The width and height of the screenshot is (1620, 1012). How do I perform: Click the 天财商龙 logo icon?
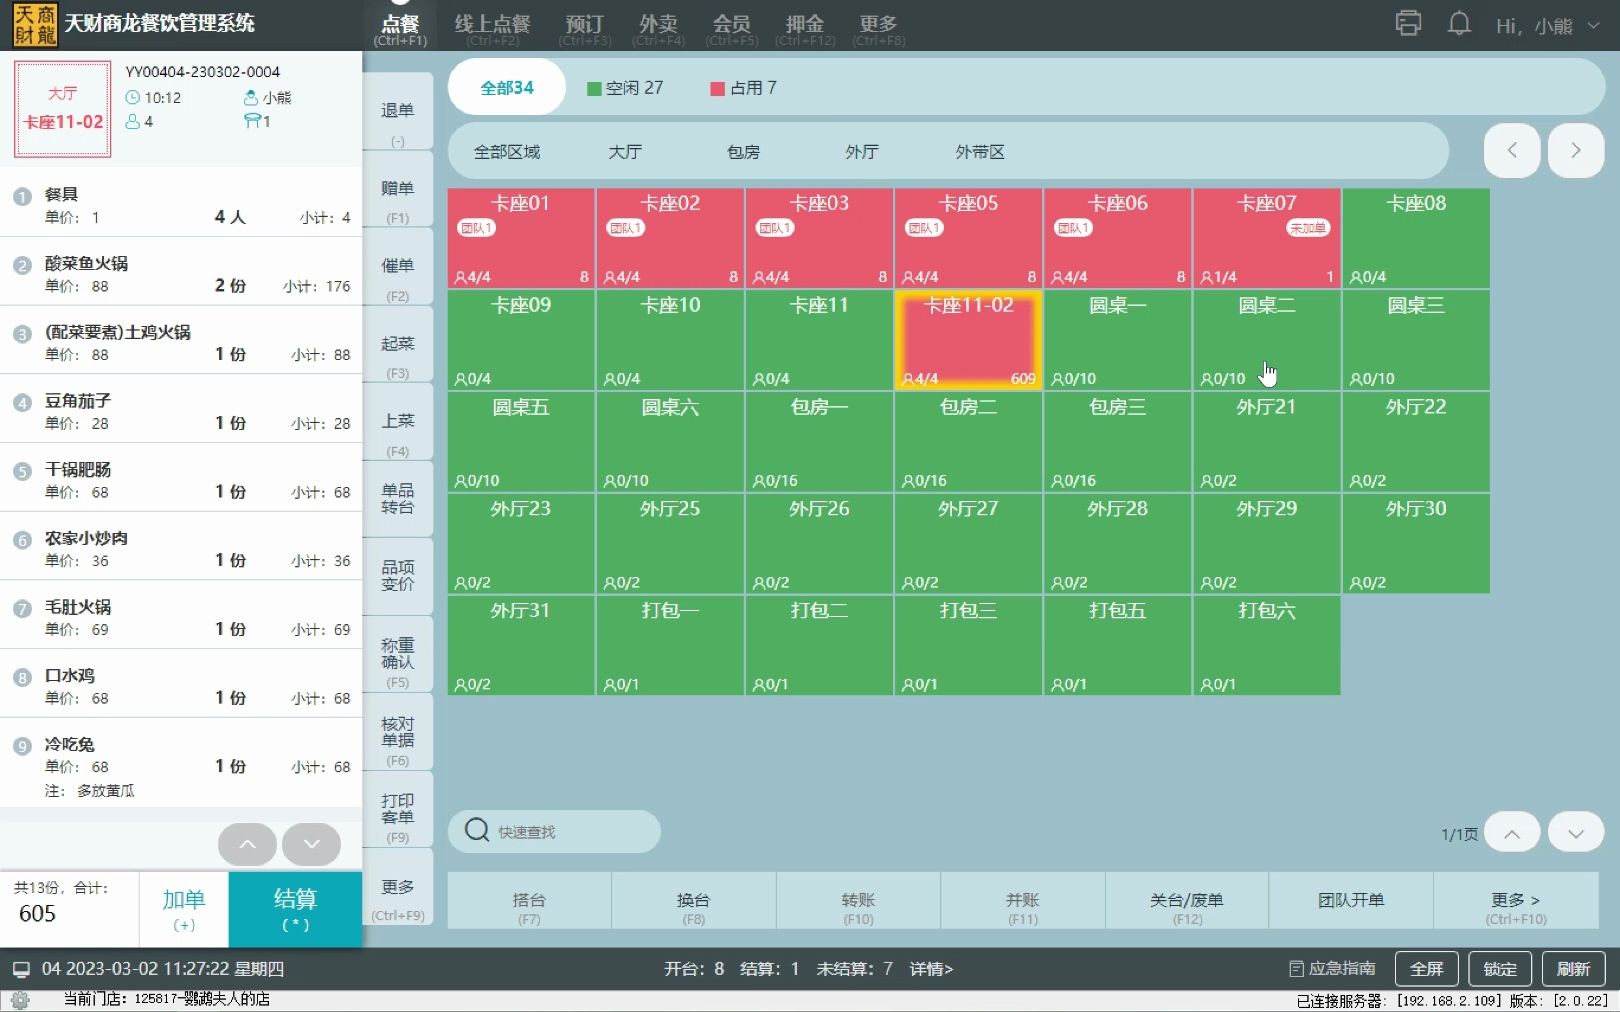pos(35,25)
